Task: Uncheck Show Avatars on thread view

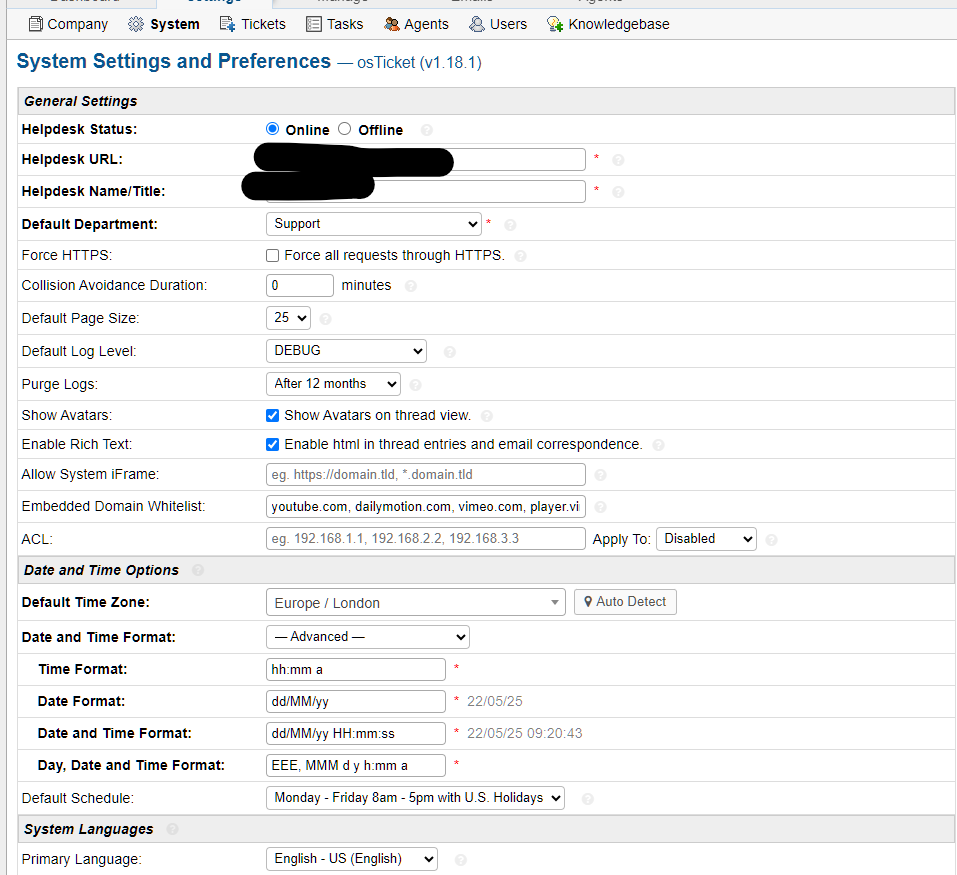Action: pos(273,415)
